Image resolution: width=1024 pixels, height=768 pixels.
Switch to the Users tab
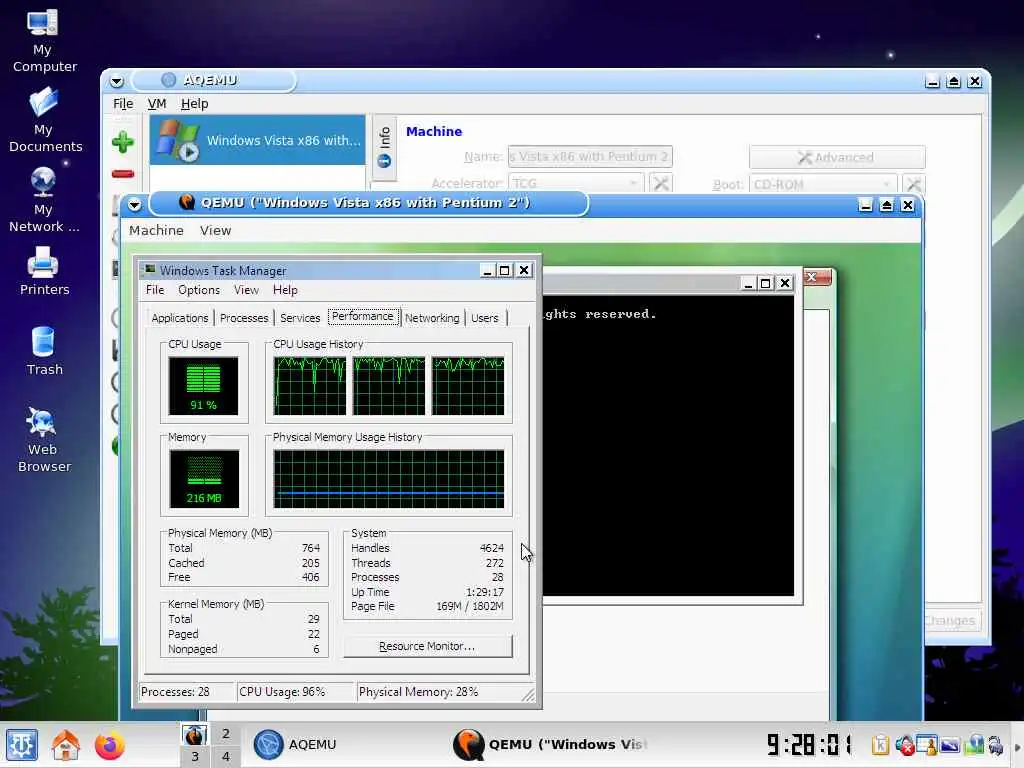coord(485,318)
